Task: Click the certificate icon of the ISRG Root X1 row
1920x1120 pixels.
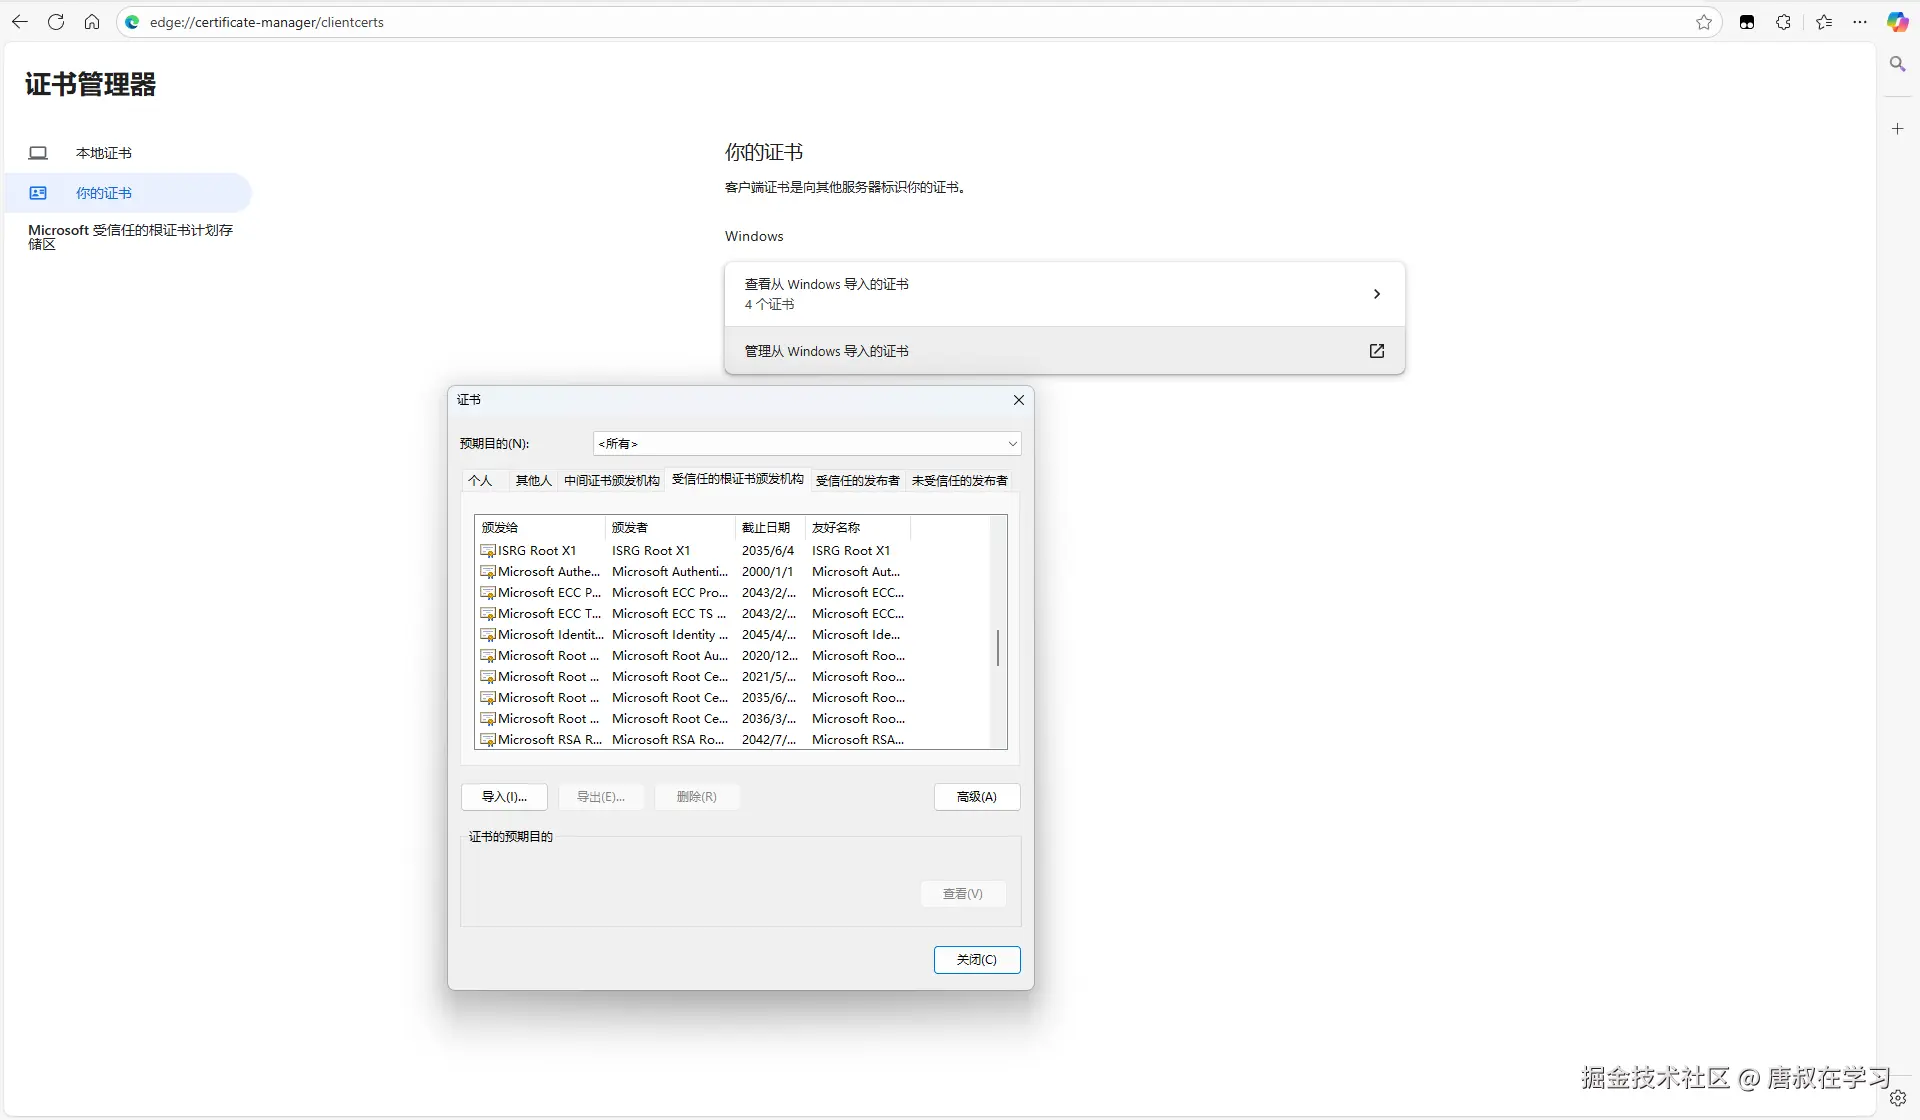Action: 488,551
